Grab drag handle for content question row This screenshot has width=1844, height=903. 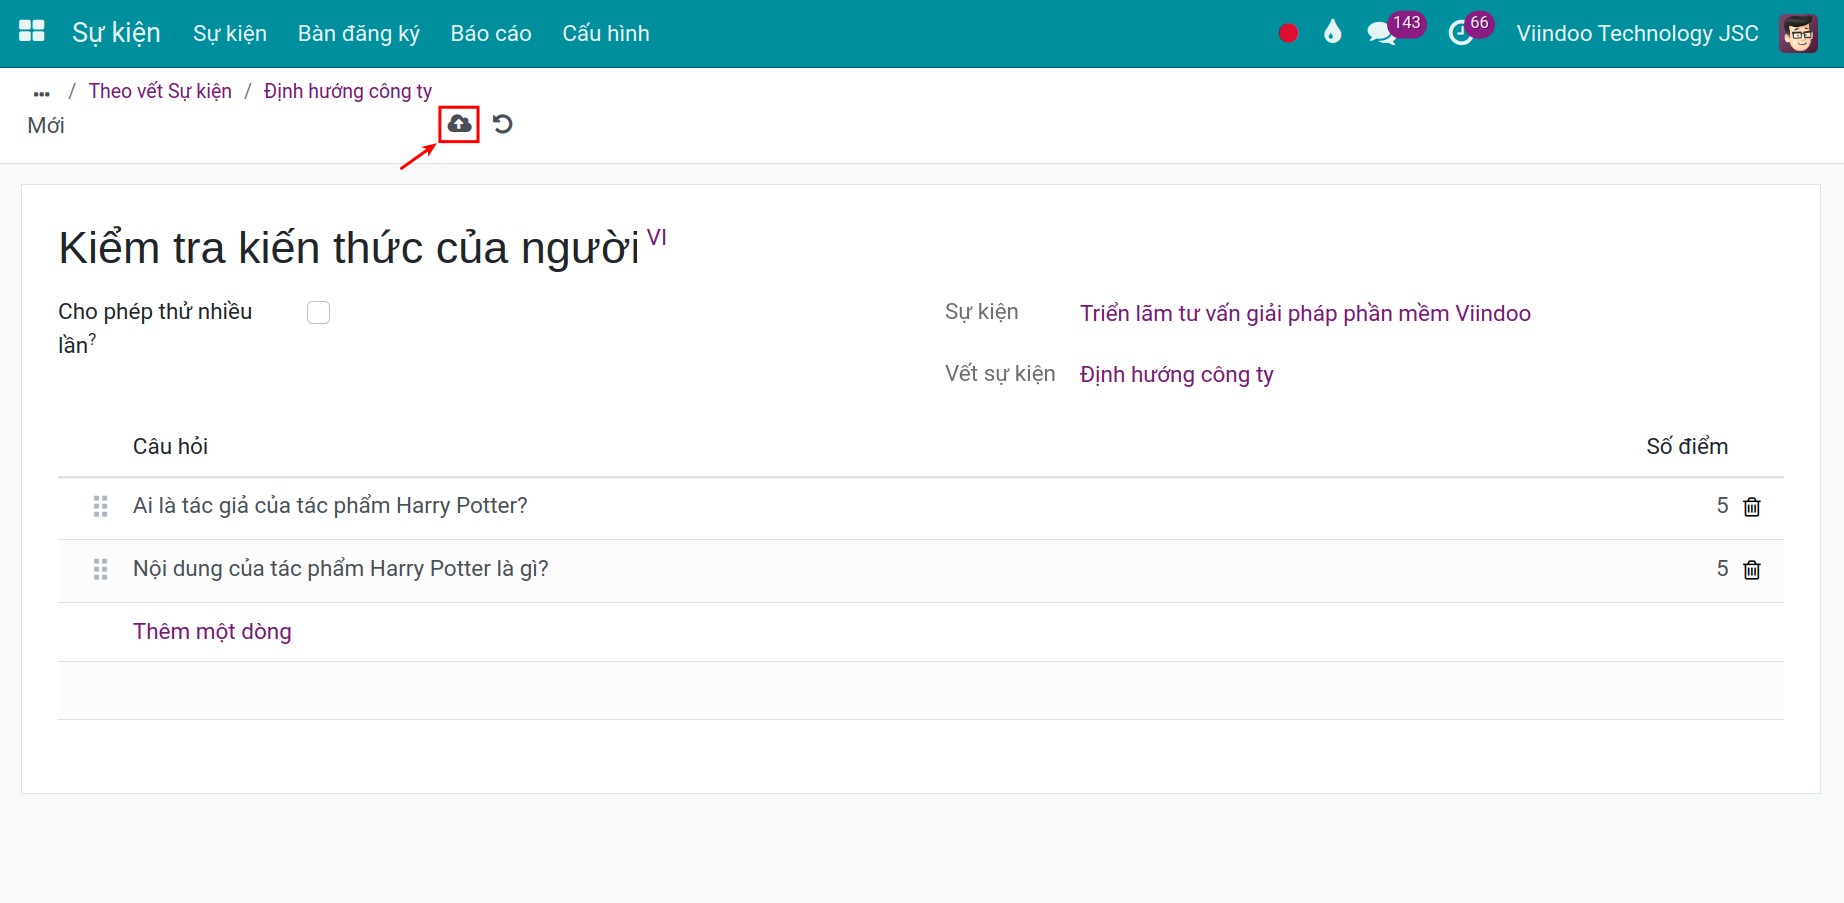(100, 570)
